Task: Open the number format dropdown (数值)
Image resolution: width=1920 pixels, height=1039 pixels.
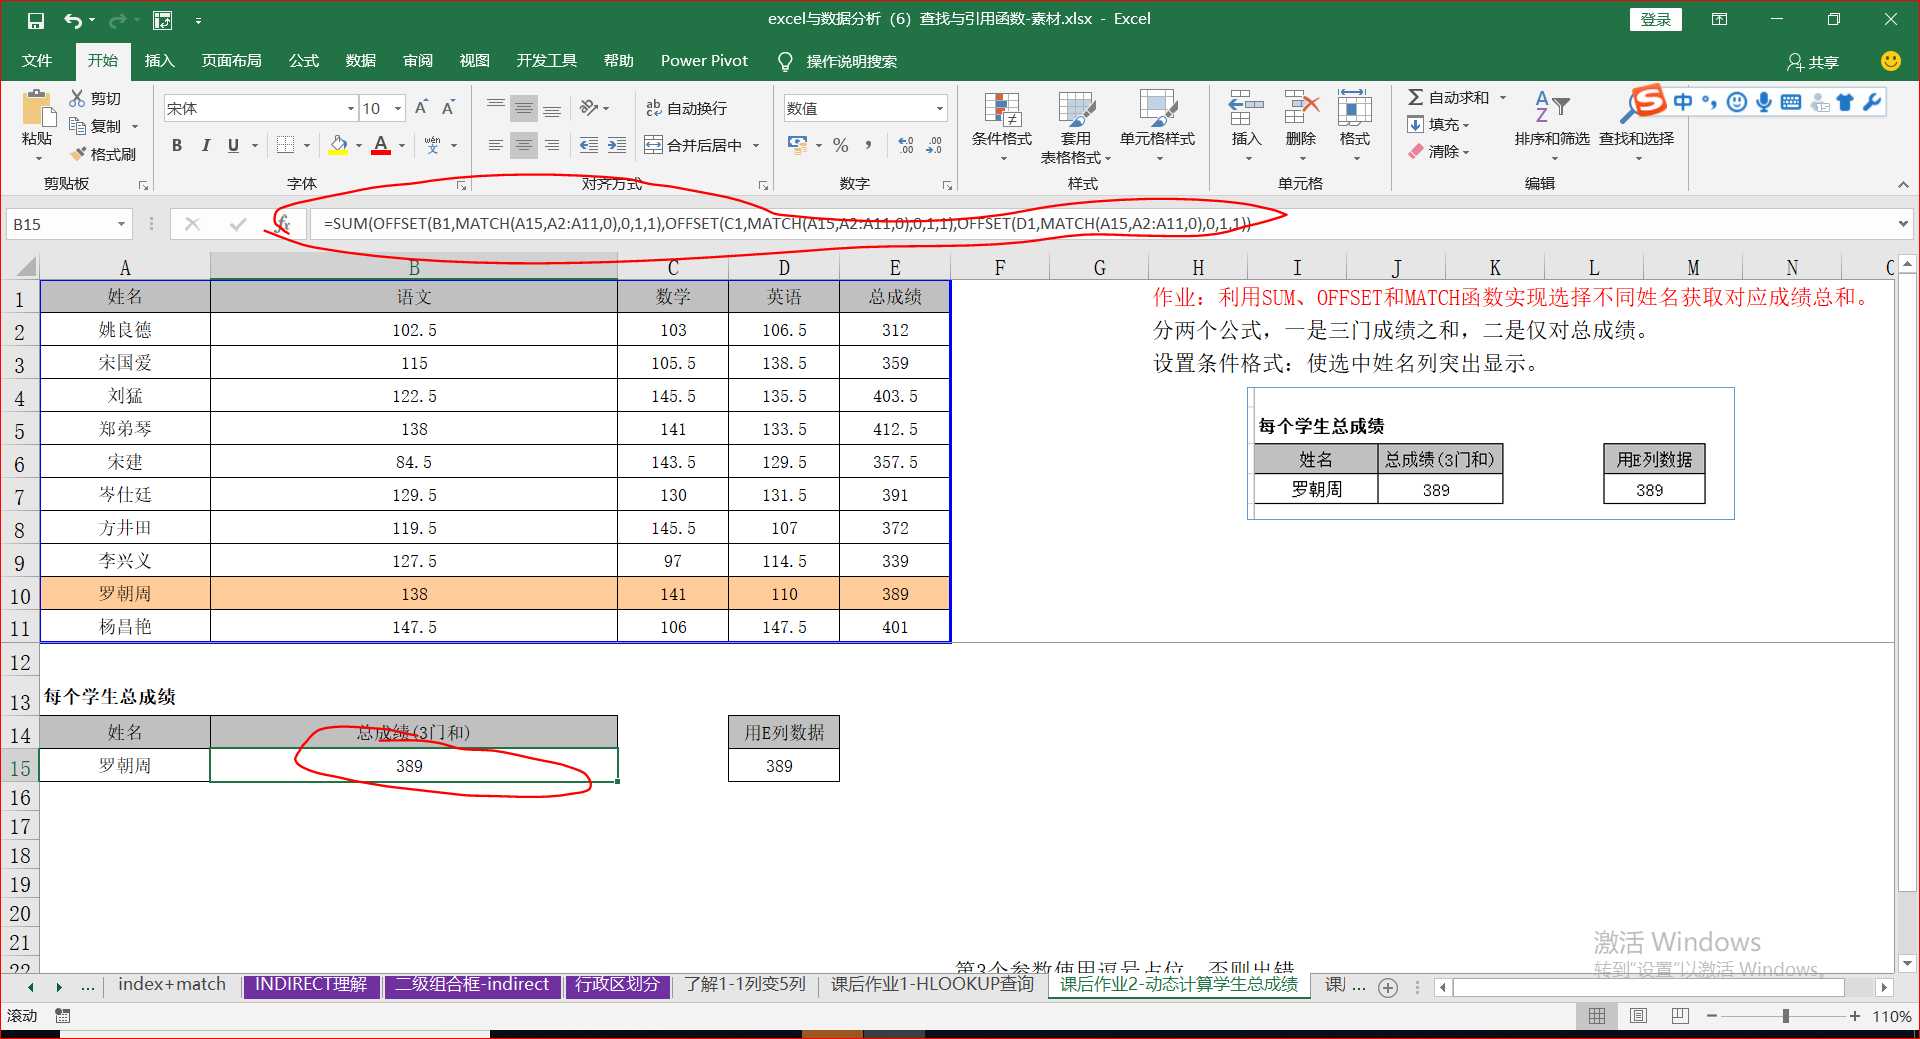Action: click(x=939, y=108)
